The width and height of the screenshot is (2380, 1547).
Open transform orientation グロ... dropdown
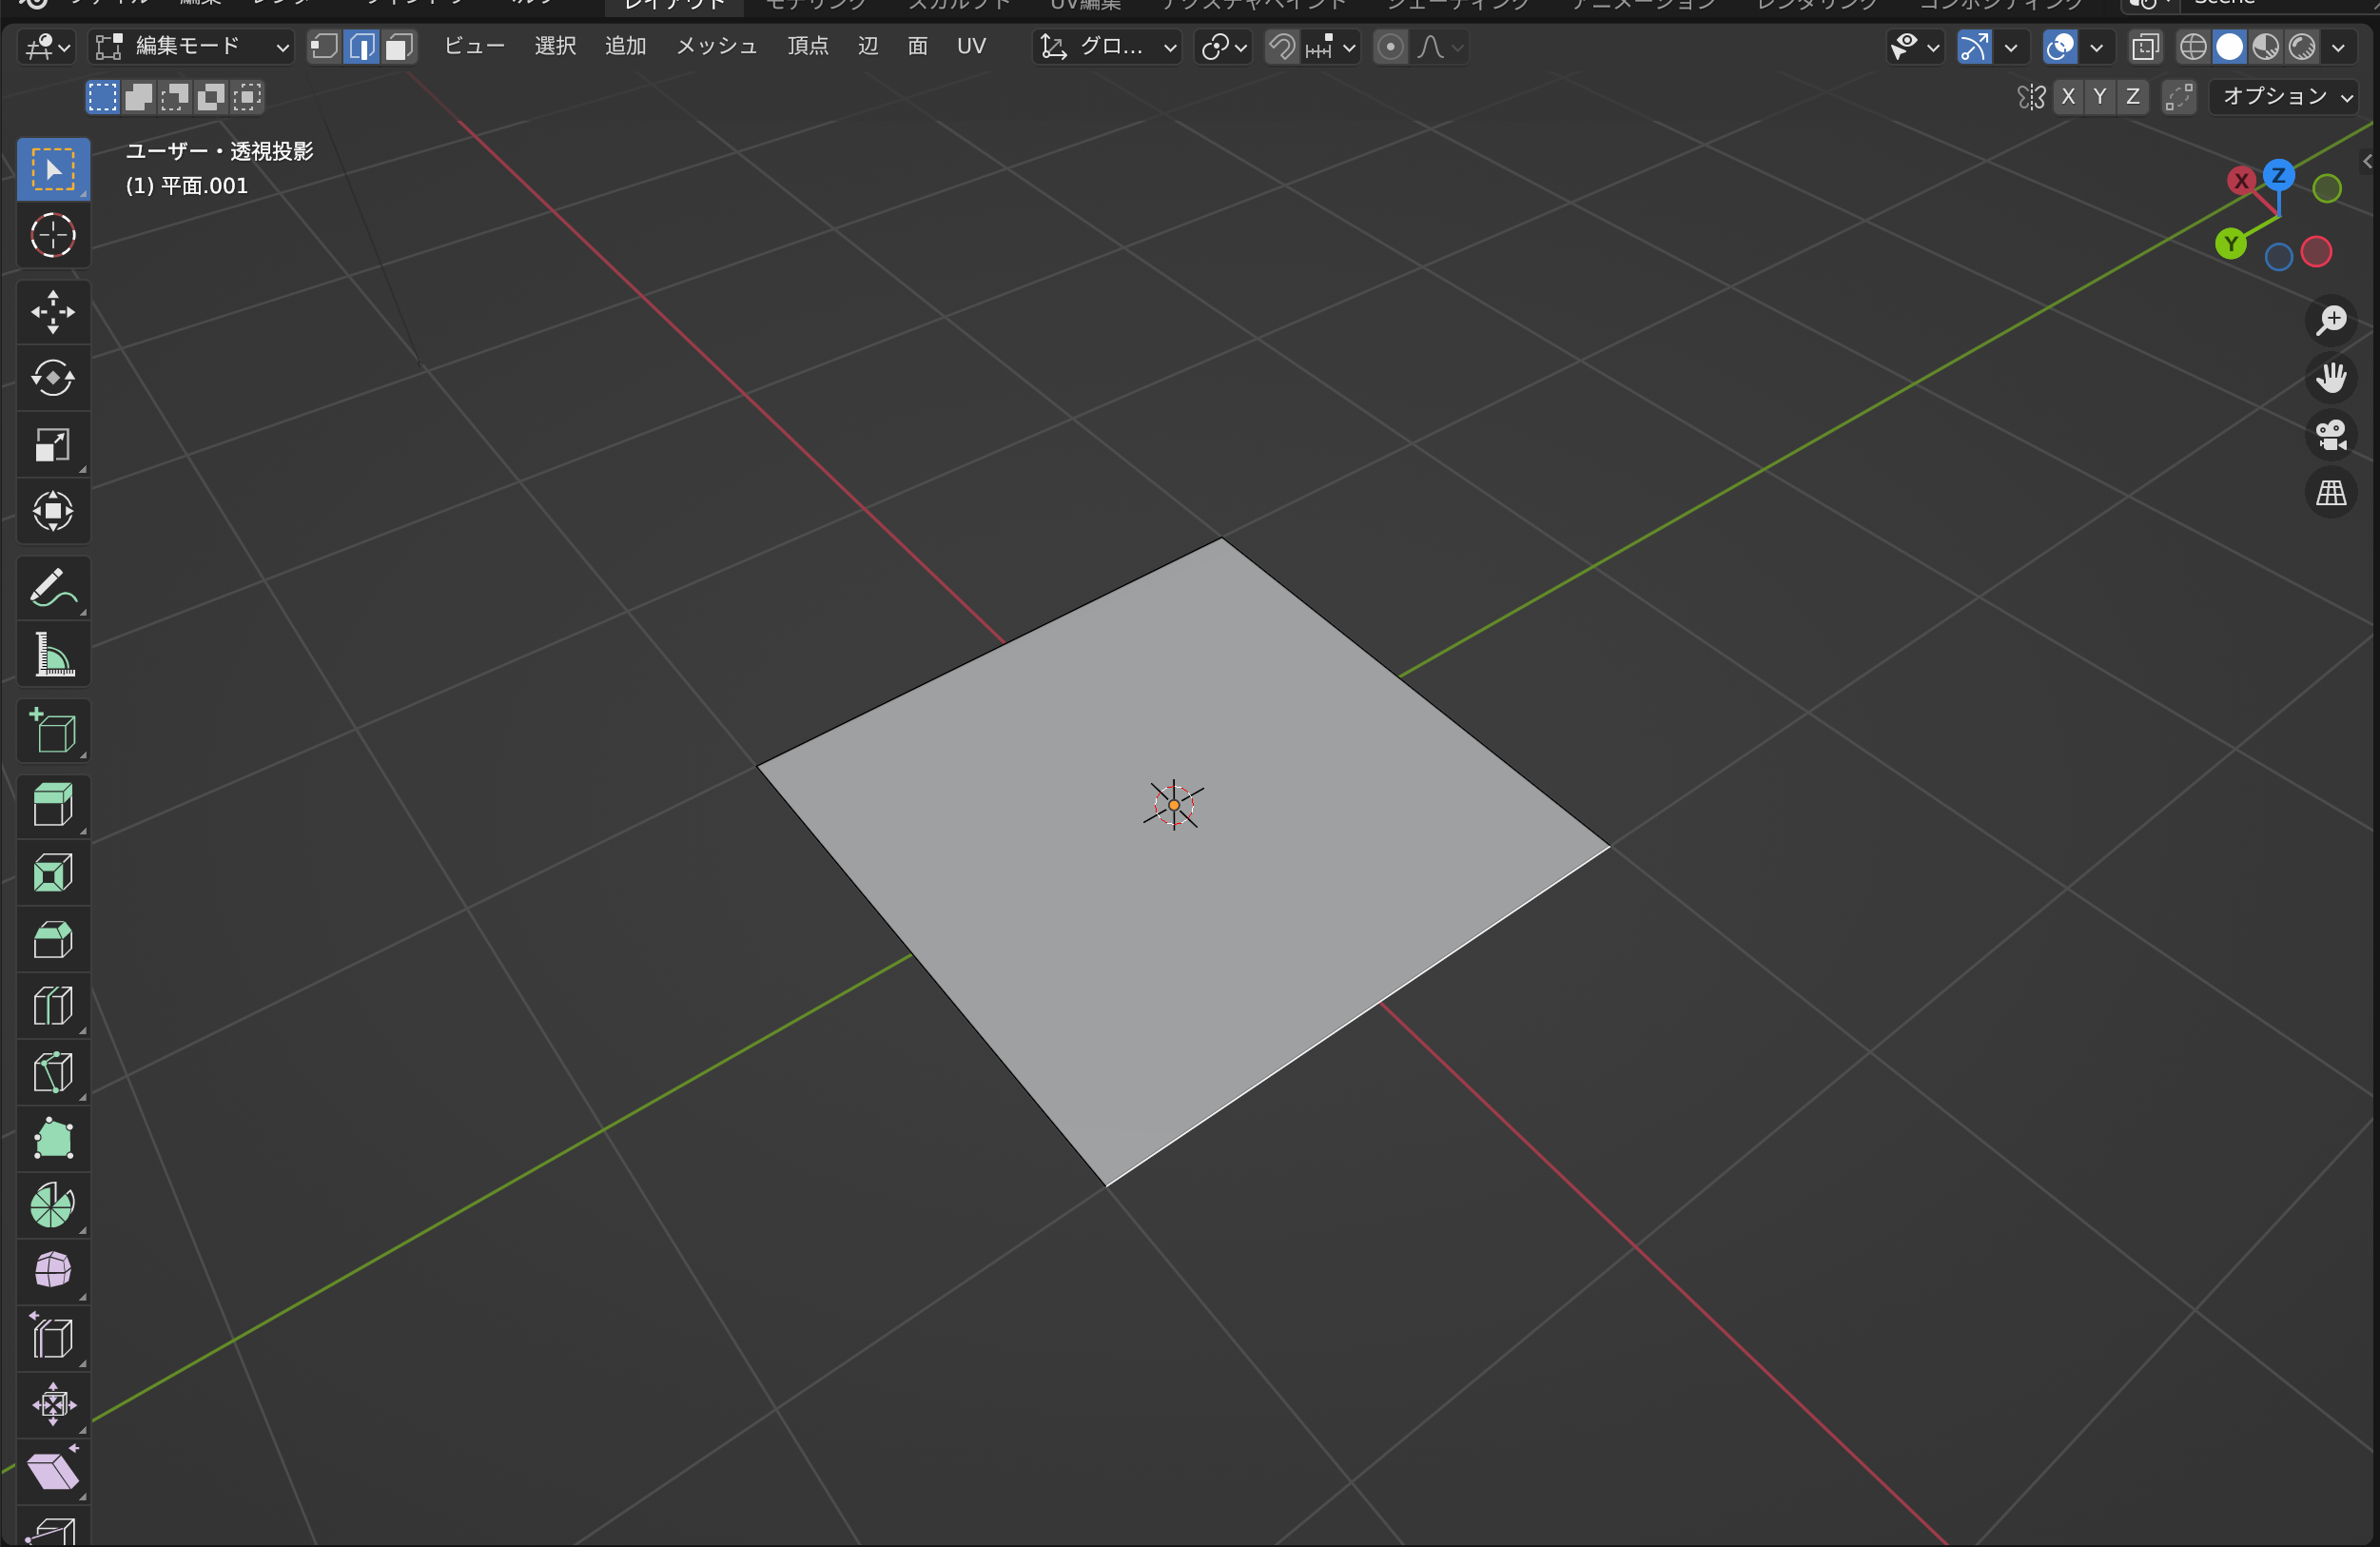point(1107,46)
